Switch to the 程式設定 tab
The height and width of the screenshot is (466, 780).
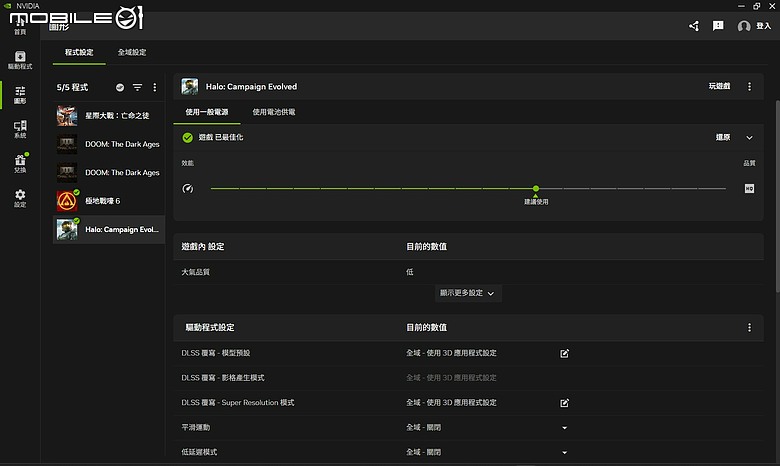(x=79, y=52)
